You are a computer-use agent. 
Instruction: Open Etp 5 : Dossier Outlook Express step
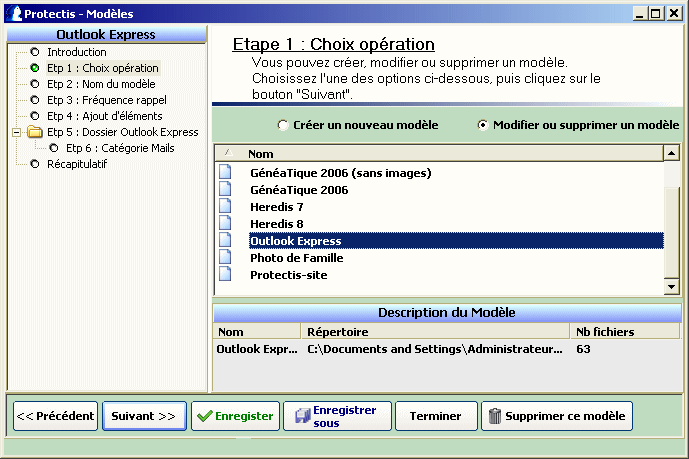coord(123,132)
